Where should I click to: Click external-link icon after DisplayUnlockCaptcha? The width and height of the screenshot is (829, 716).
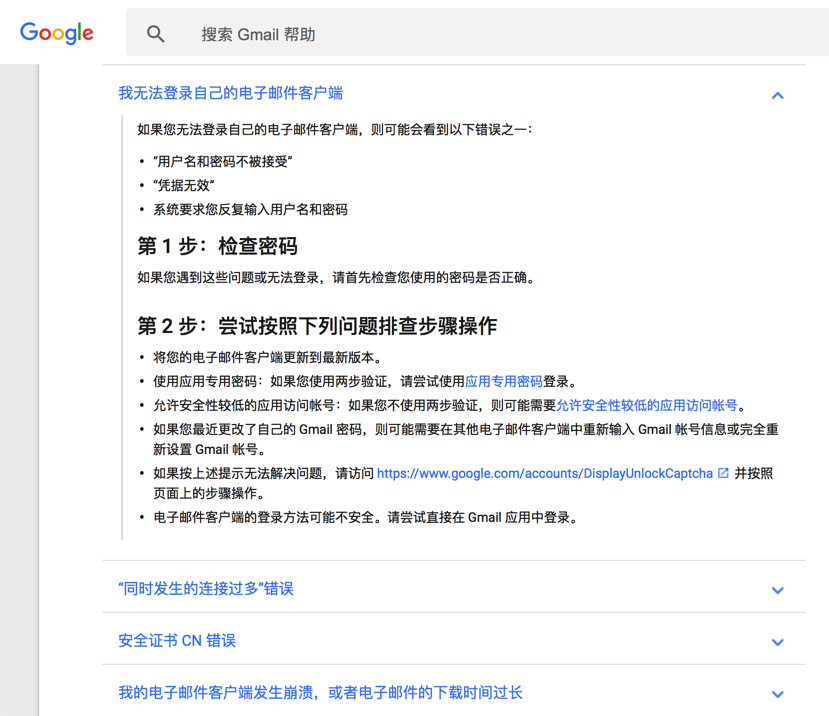click(x=723, y=473)
